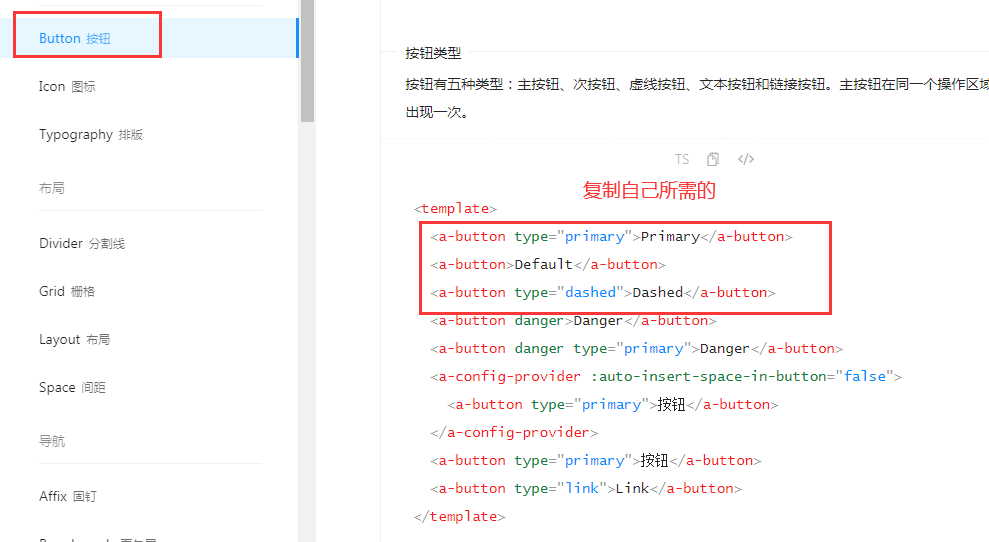The width and height of the screenshot is (989, 542).
Task: Click the danger type="primary" code line
Action: tap(636, 348)
